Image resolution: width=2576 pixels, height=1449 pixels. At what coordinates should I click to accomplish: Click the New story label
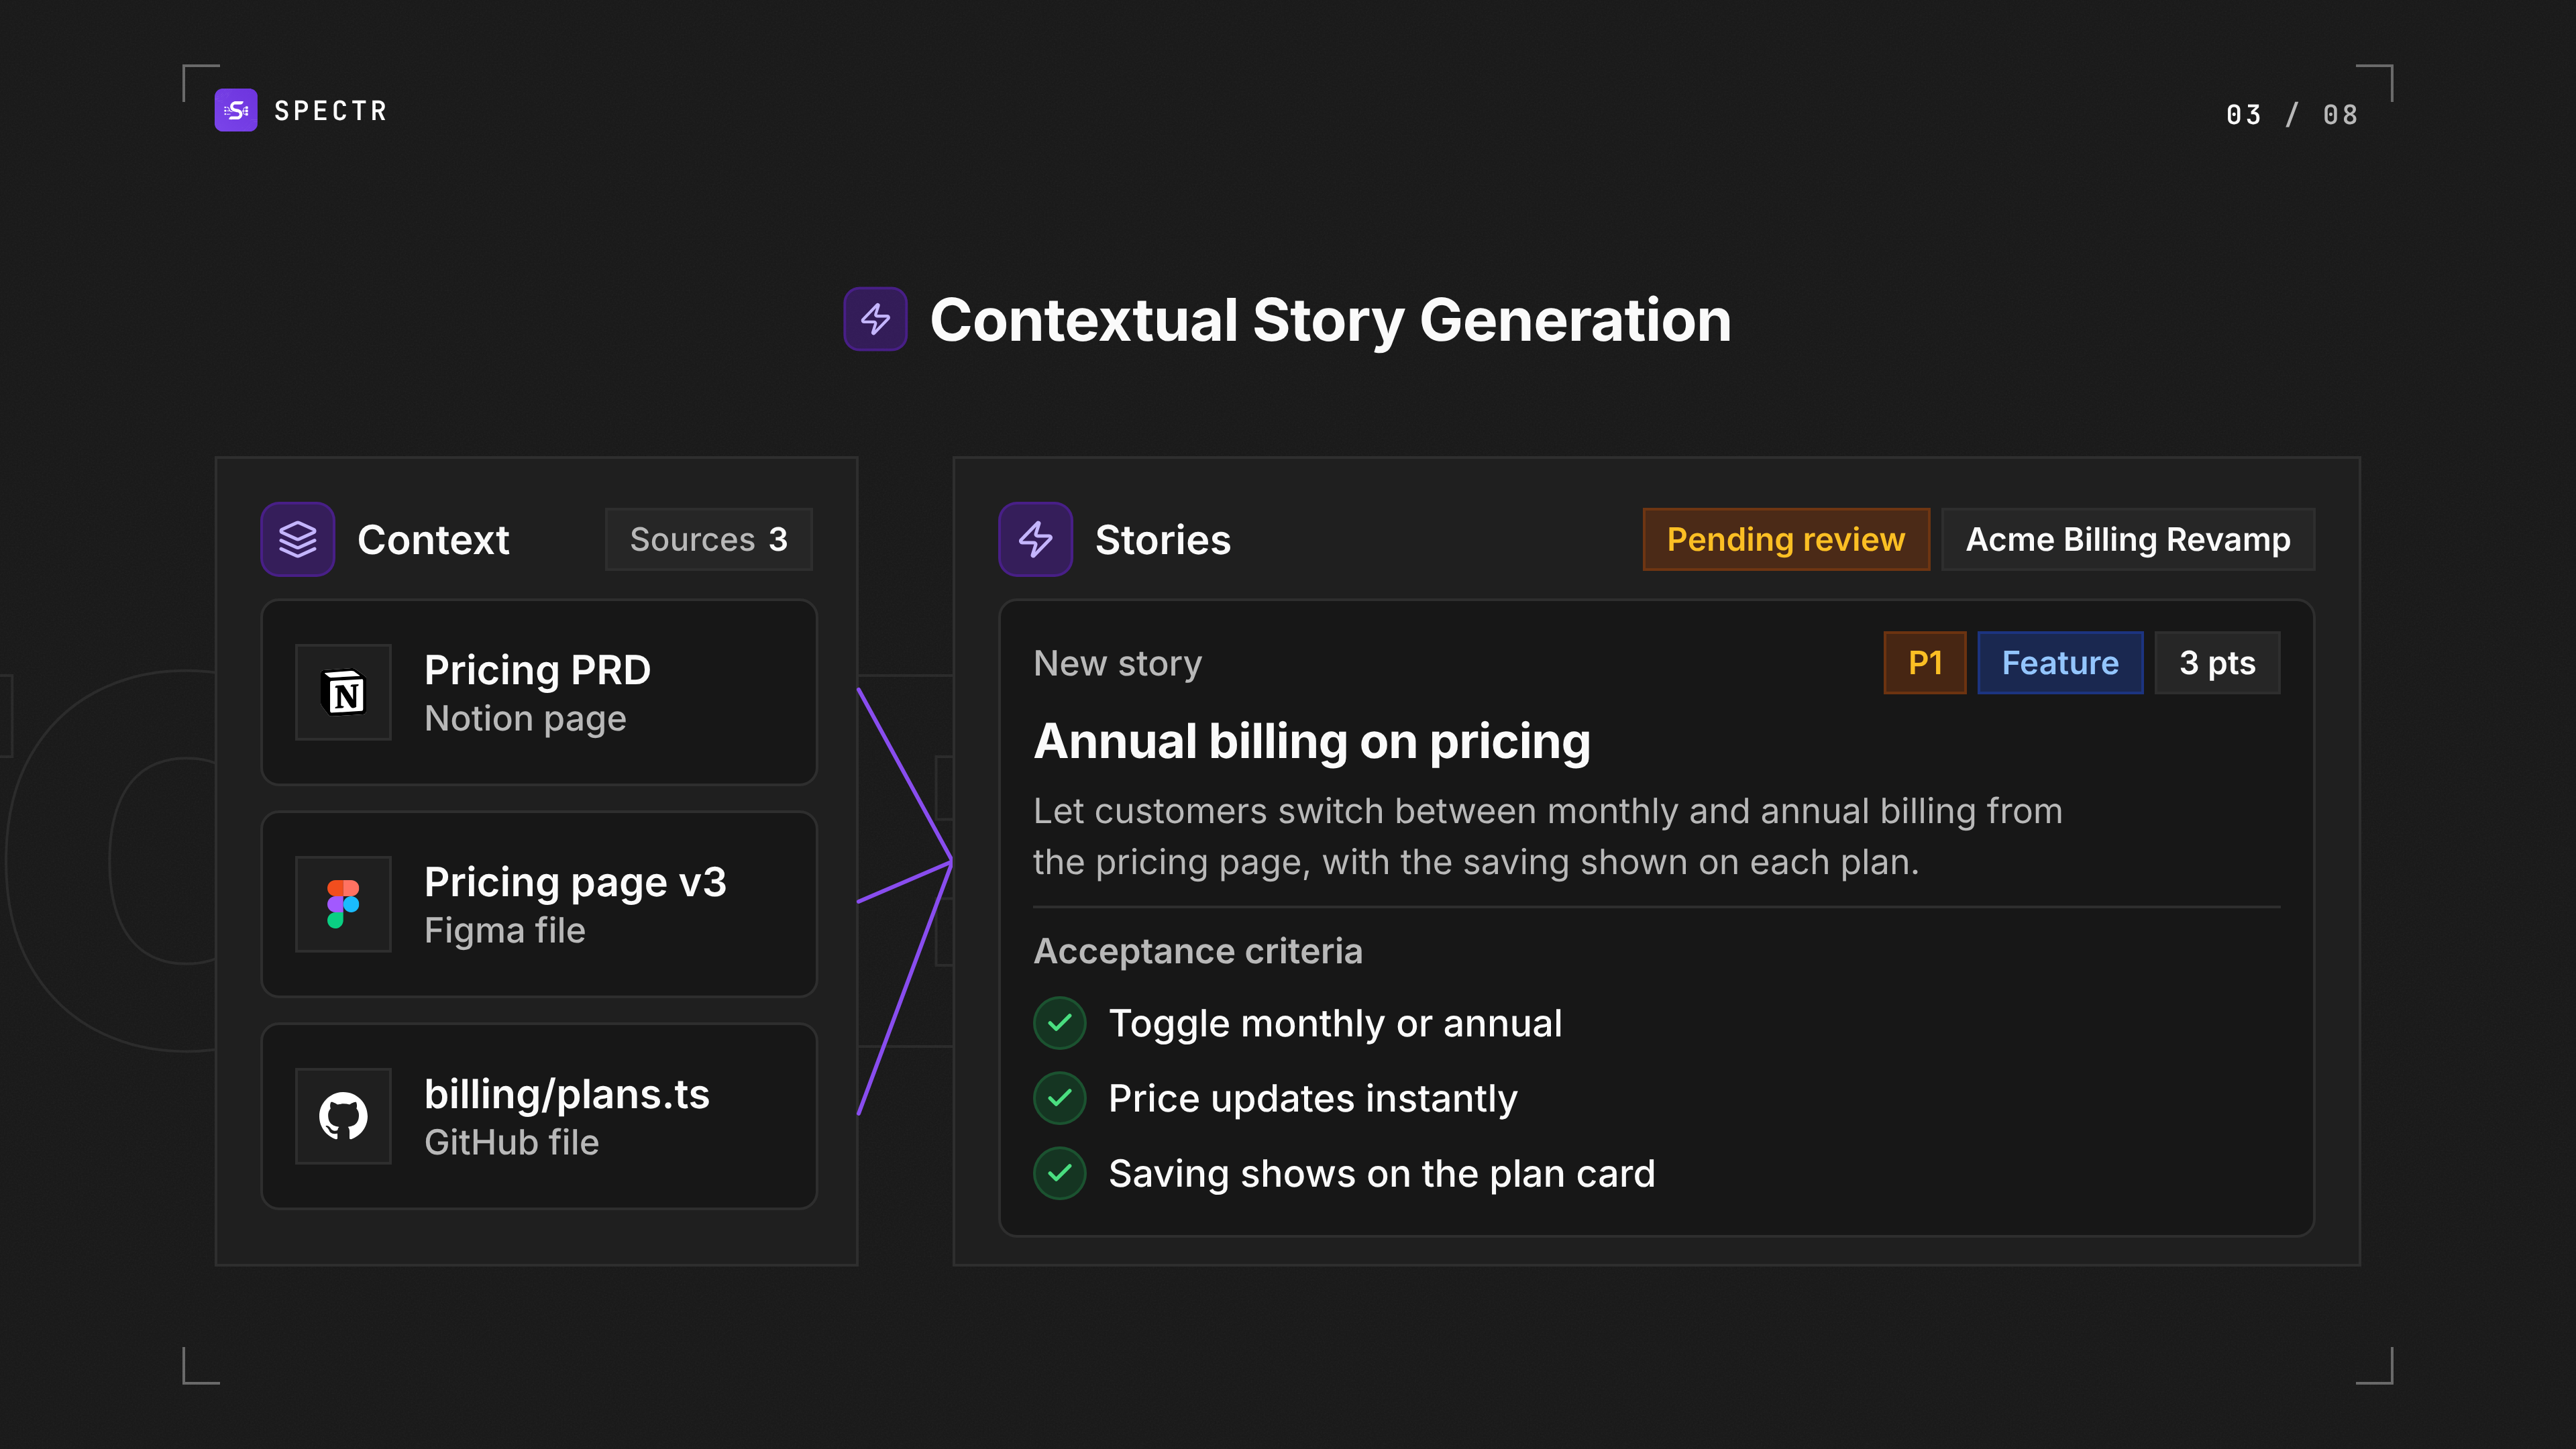[1118, 663]
